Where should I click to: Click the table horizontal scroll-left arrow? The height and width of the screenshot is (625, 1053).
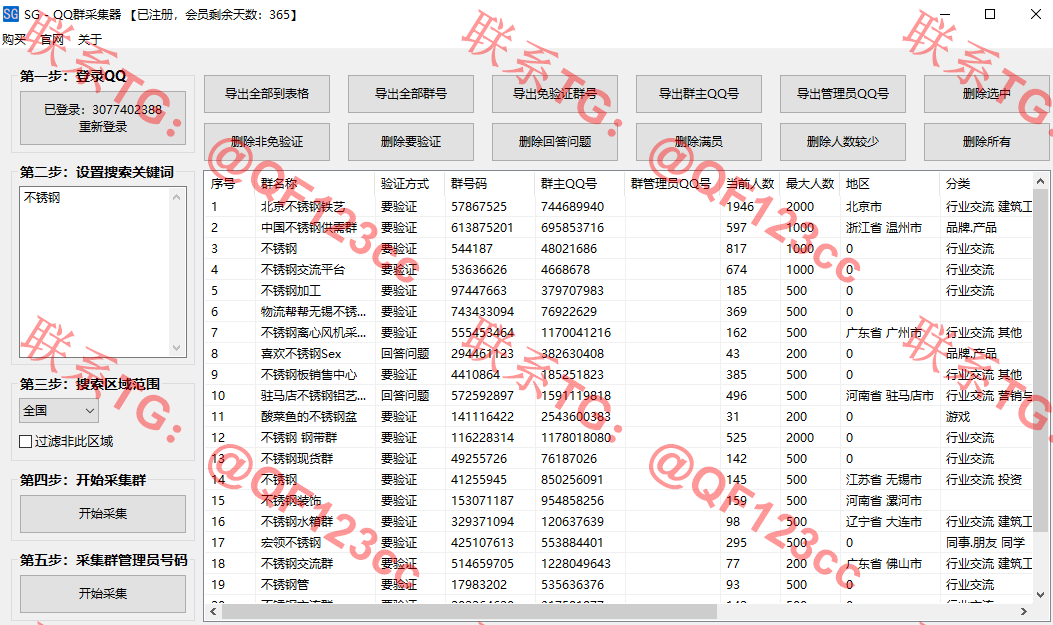[214, 611]
